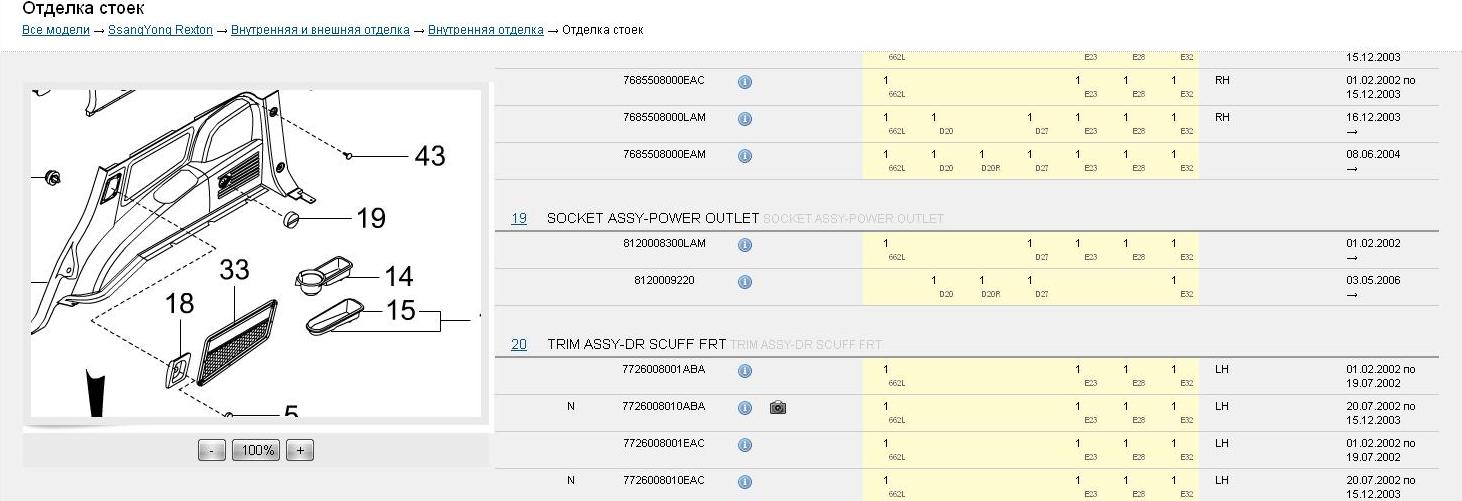
Task: Zoom in the diagram with plus button
Action: point(300,450)
